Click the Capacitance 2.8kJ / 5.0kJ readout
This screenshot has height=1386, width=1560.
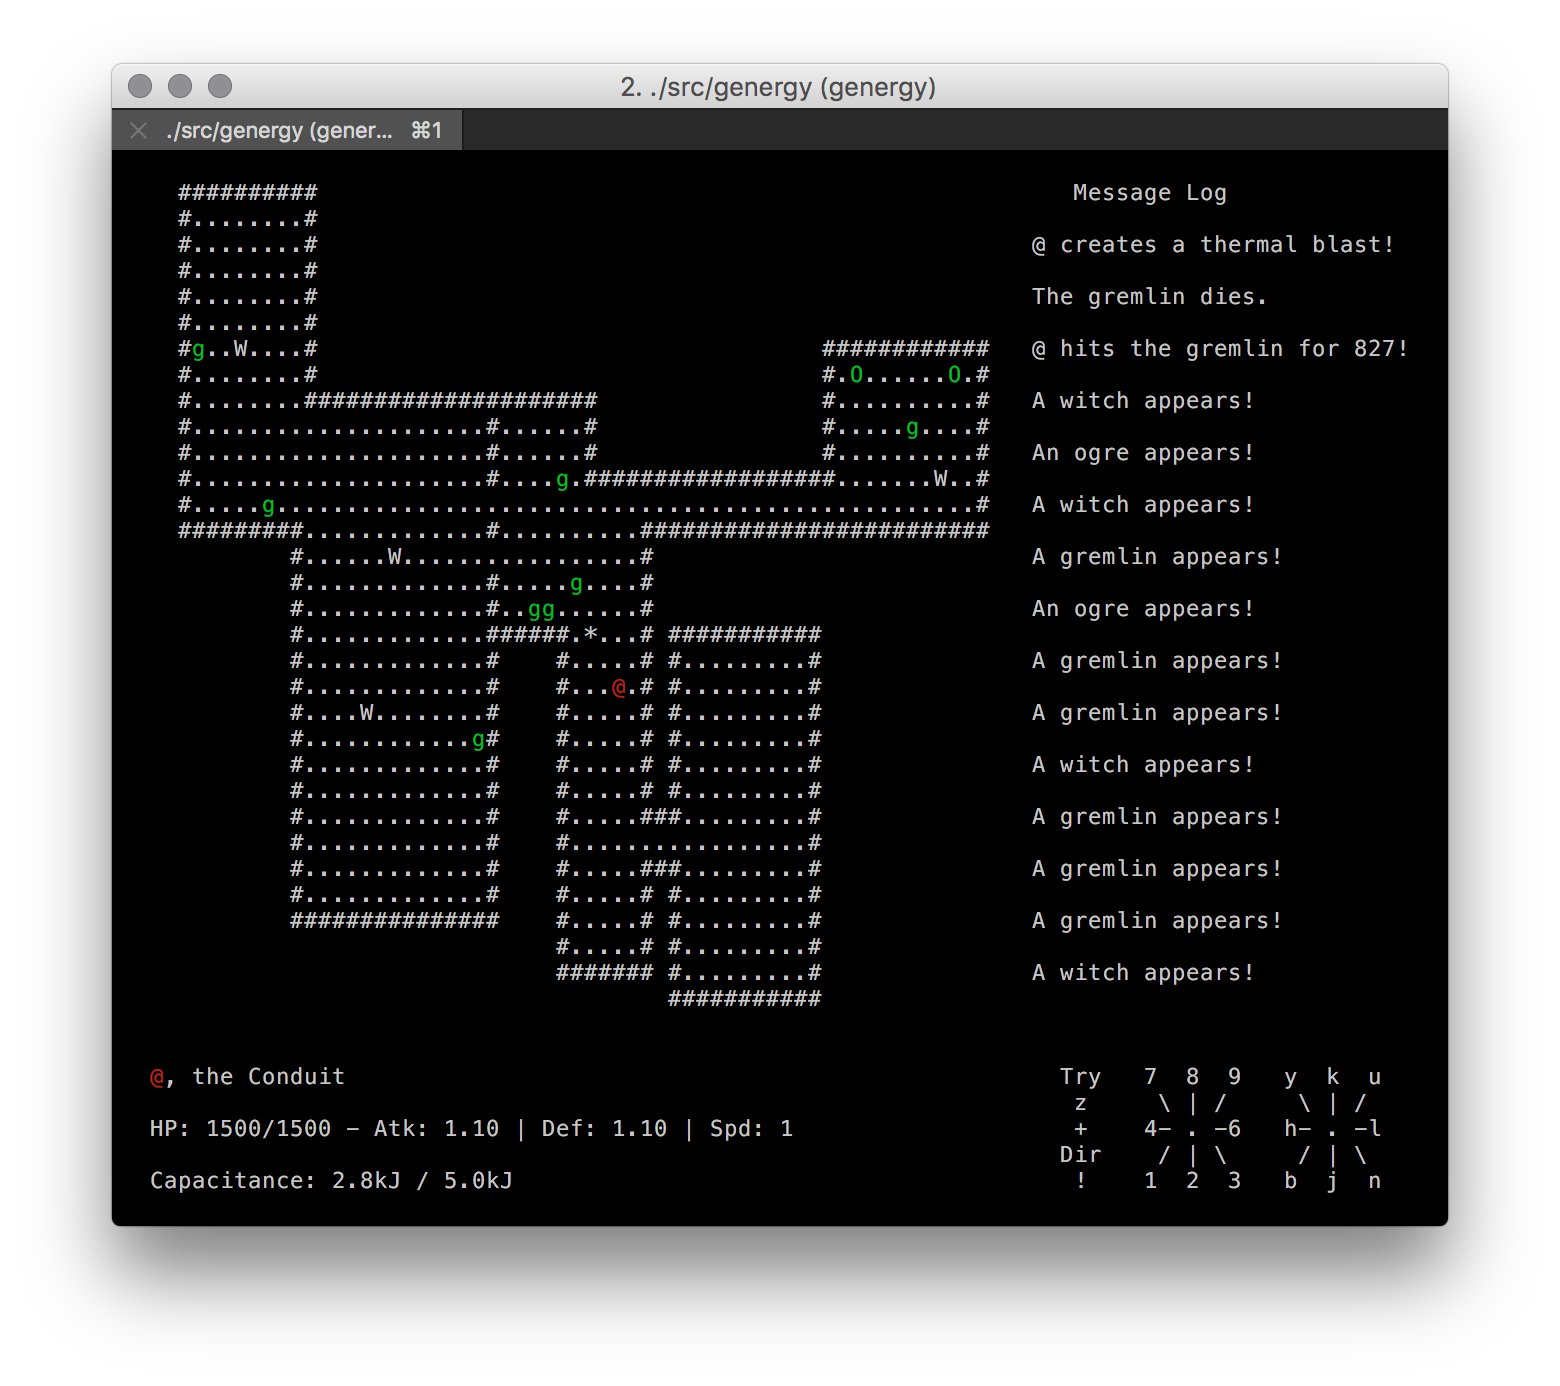[x=331, y=1181]
